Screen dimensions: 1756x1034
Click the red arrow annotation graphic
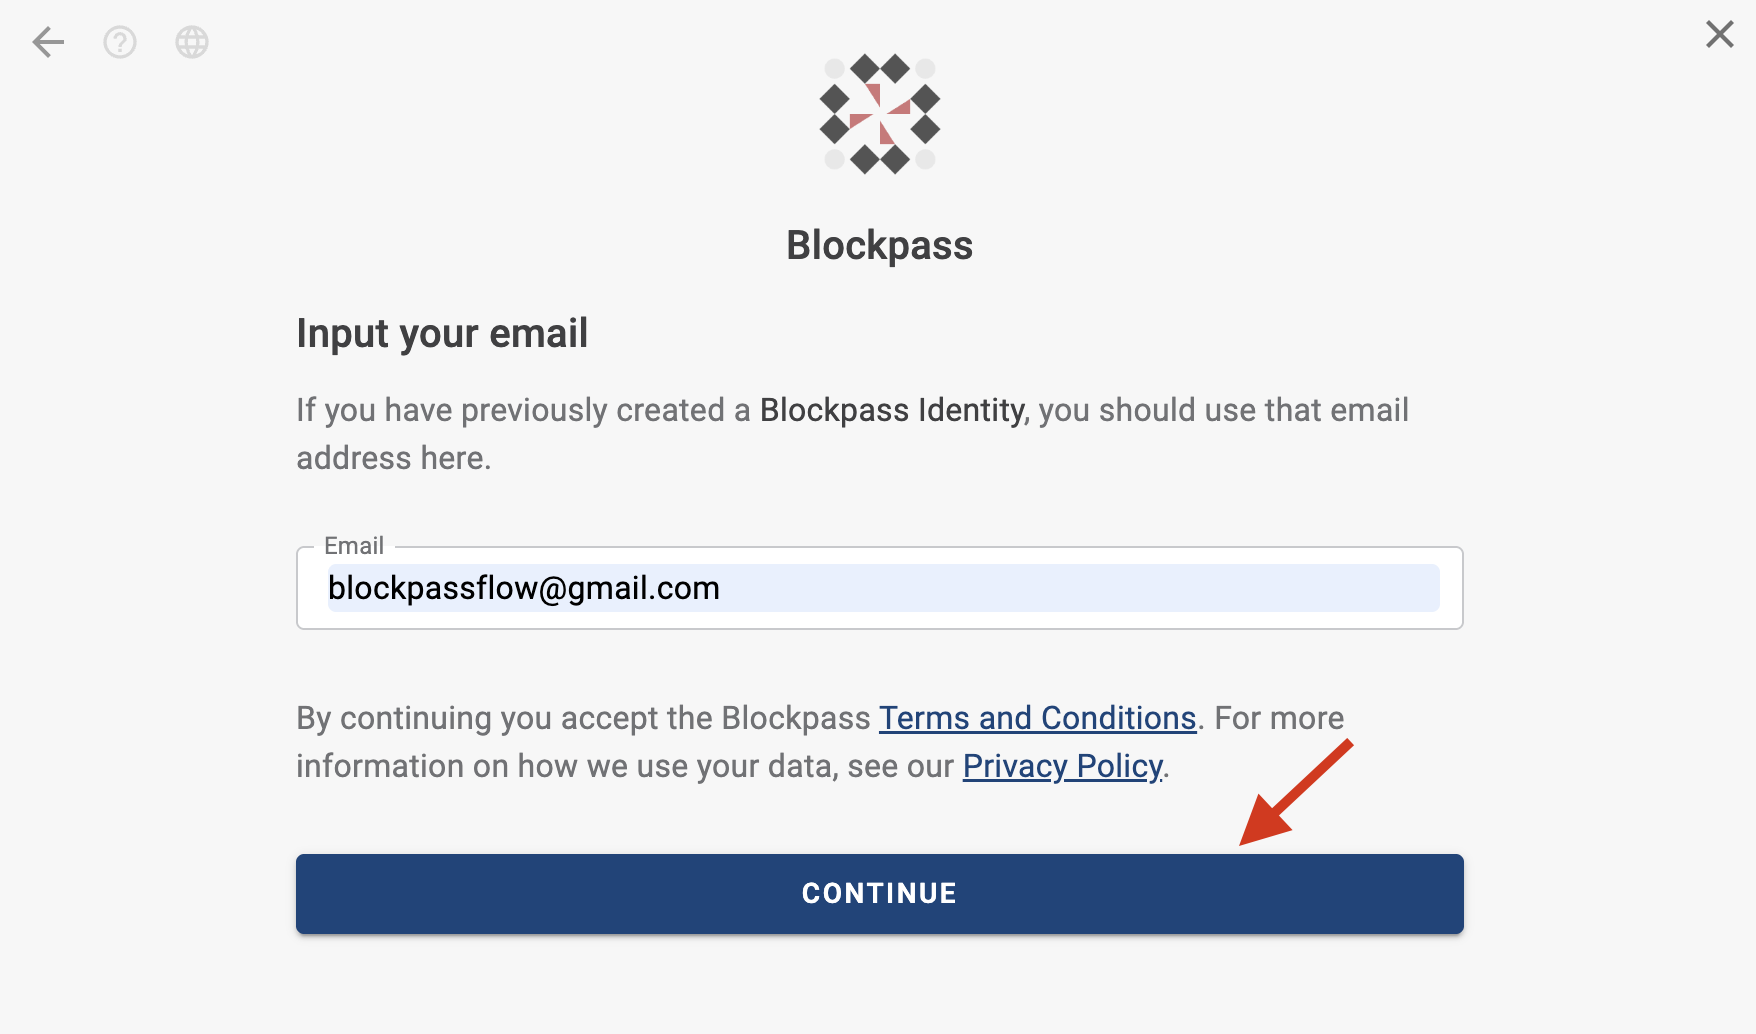(1296, 792)
